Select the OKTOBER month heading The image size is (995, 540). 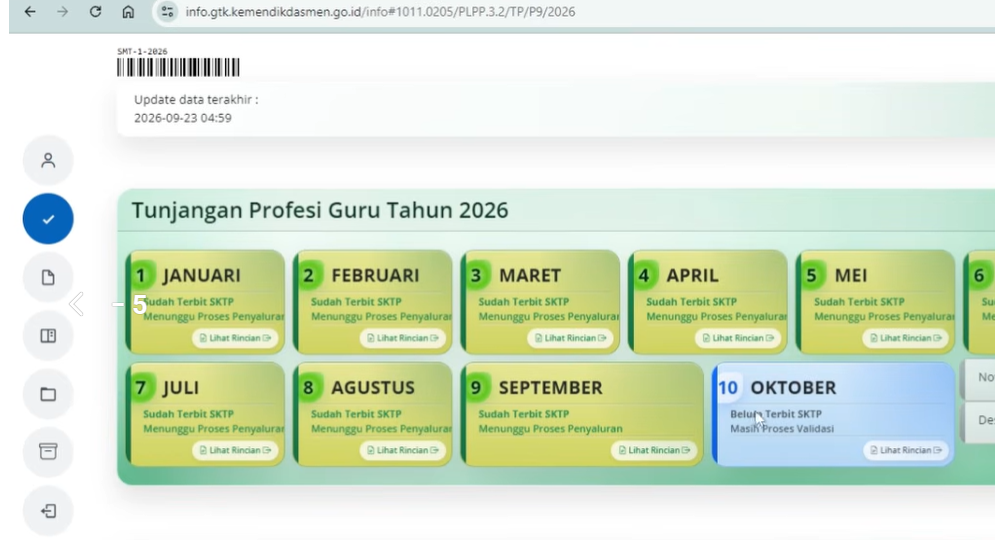tap(793, 388)
